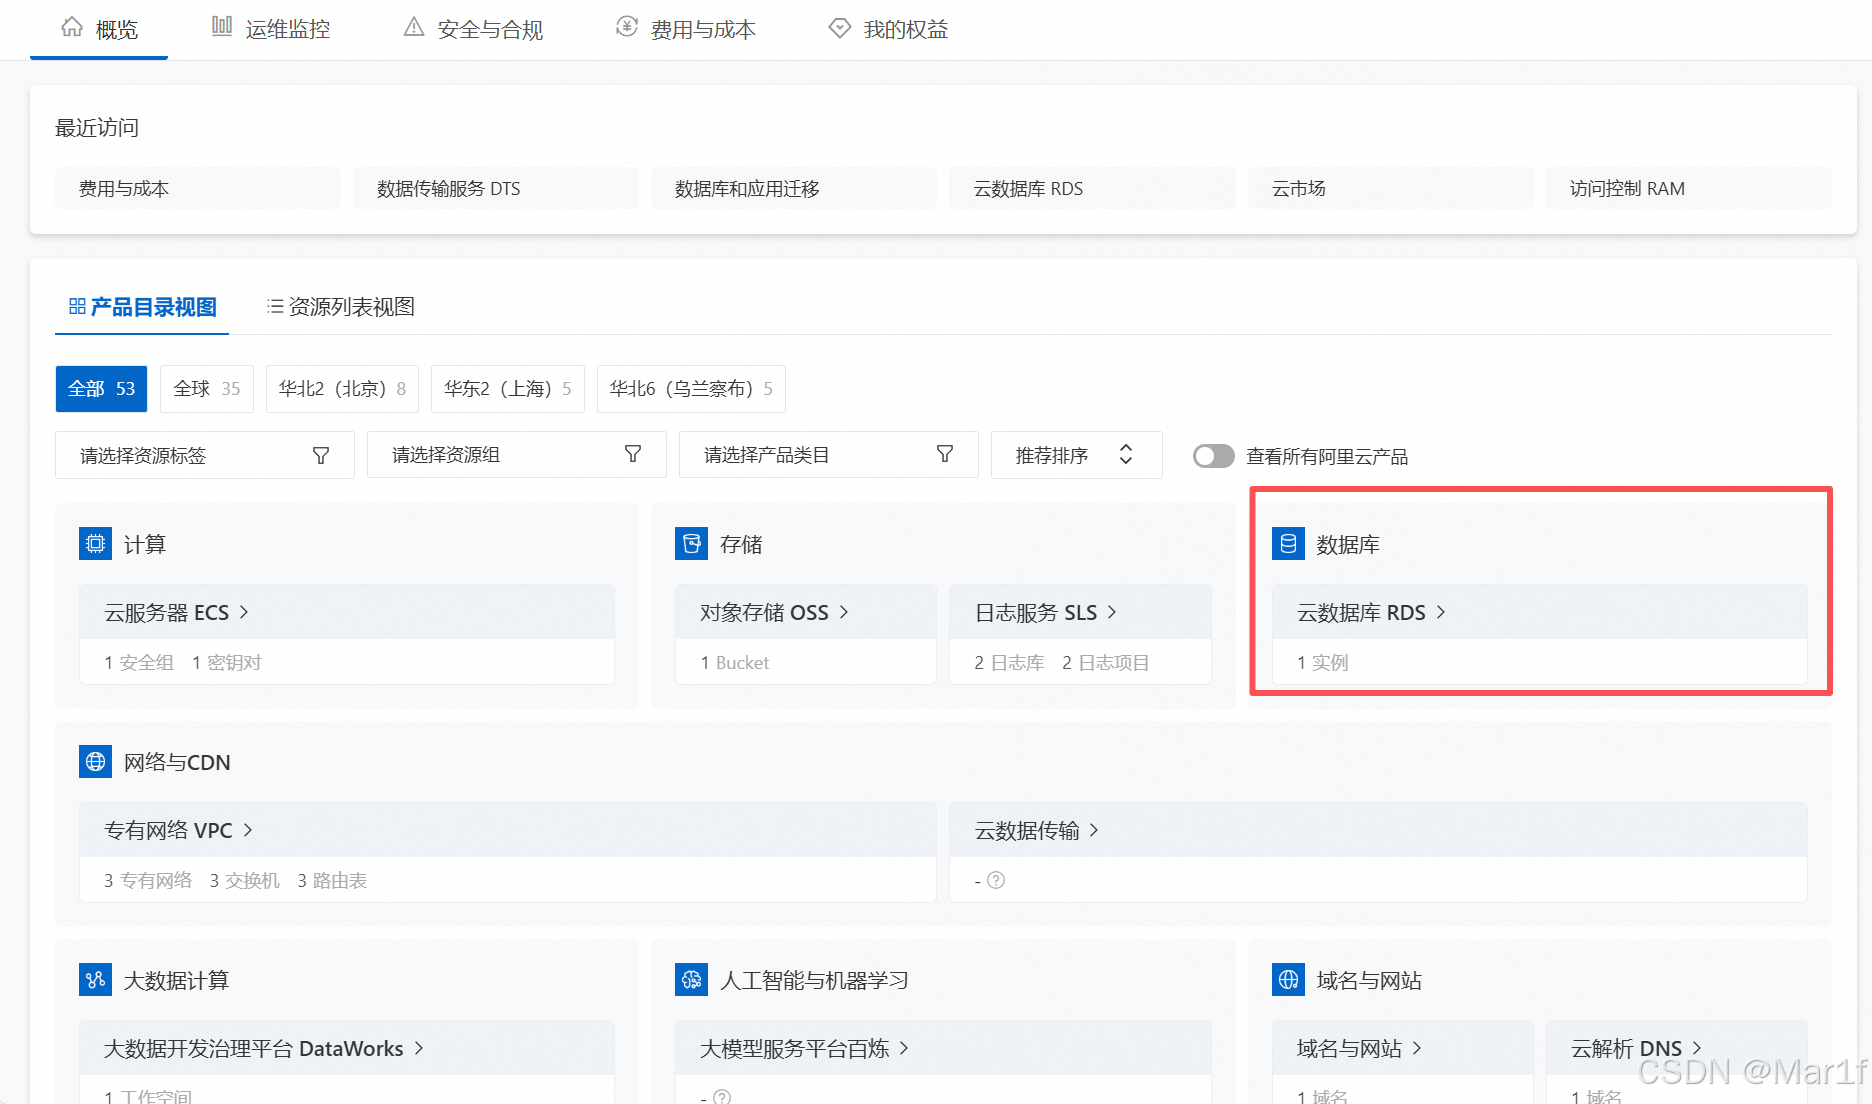Click the 数据库 category icon
1872x1104 pixels.
pyautogui.click(x=1288, y=544)
